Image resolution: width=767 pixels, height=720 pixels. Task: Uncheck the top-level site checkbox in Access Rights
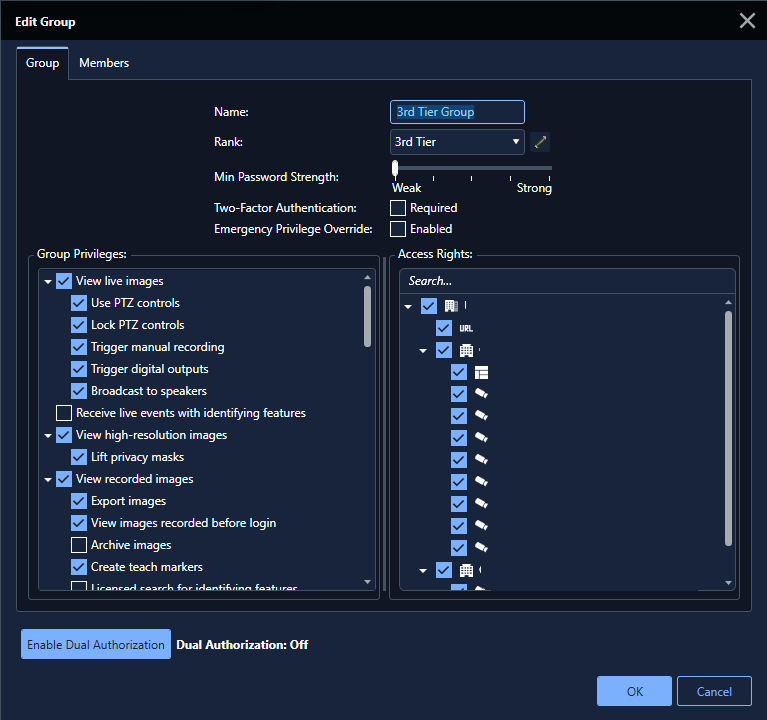click(429, 306)
